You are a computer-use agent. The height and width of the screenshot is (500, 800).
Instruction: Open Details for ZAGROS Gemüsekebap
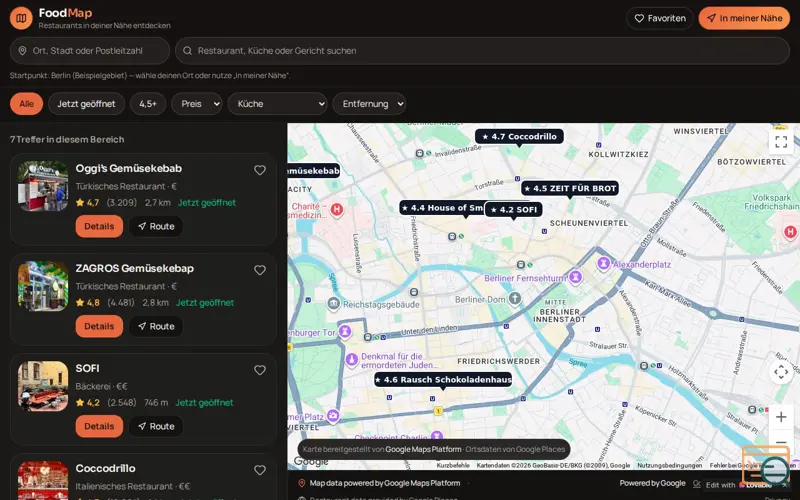click(x=99, y=326)
